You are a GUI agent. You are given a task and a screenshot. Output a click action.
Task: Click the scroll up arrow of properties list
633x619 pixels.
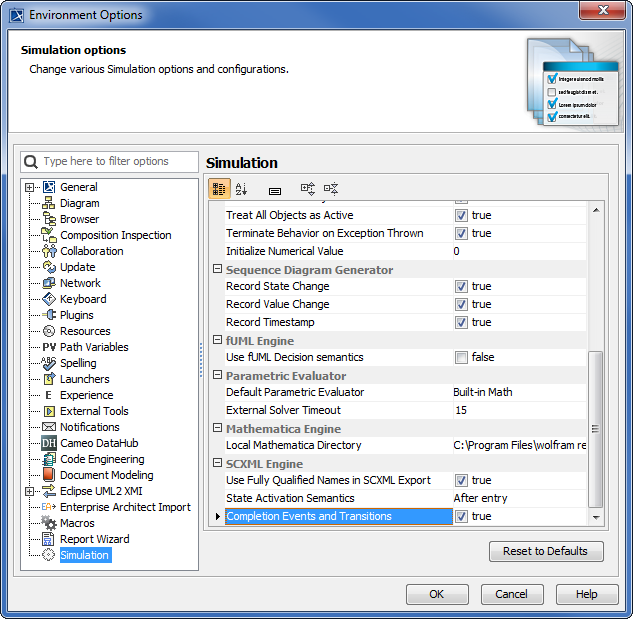(x=596, y=210)
